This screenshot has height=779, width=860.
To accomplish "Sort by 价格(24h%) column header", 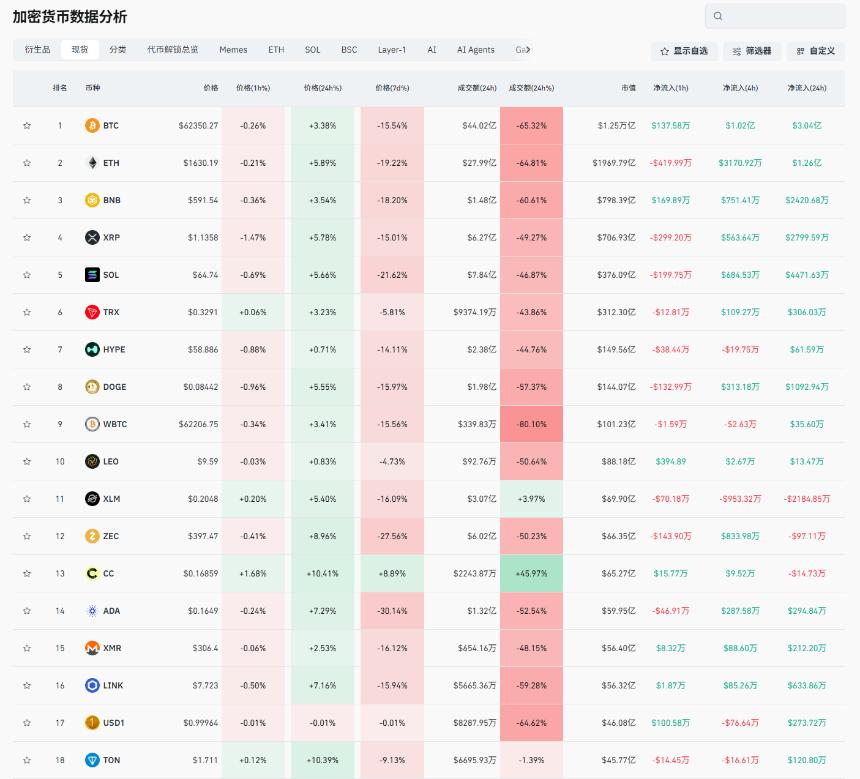I will coord(322,88).
